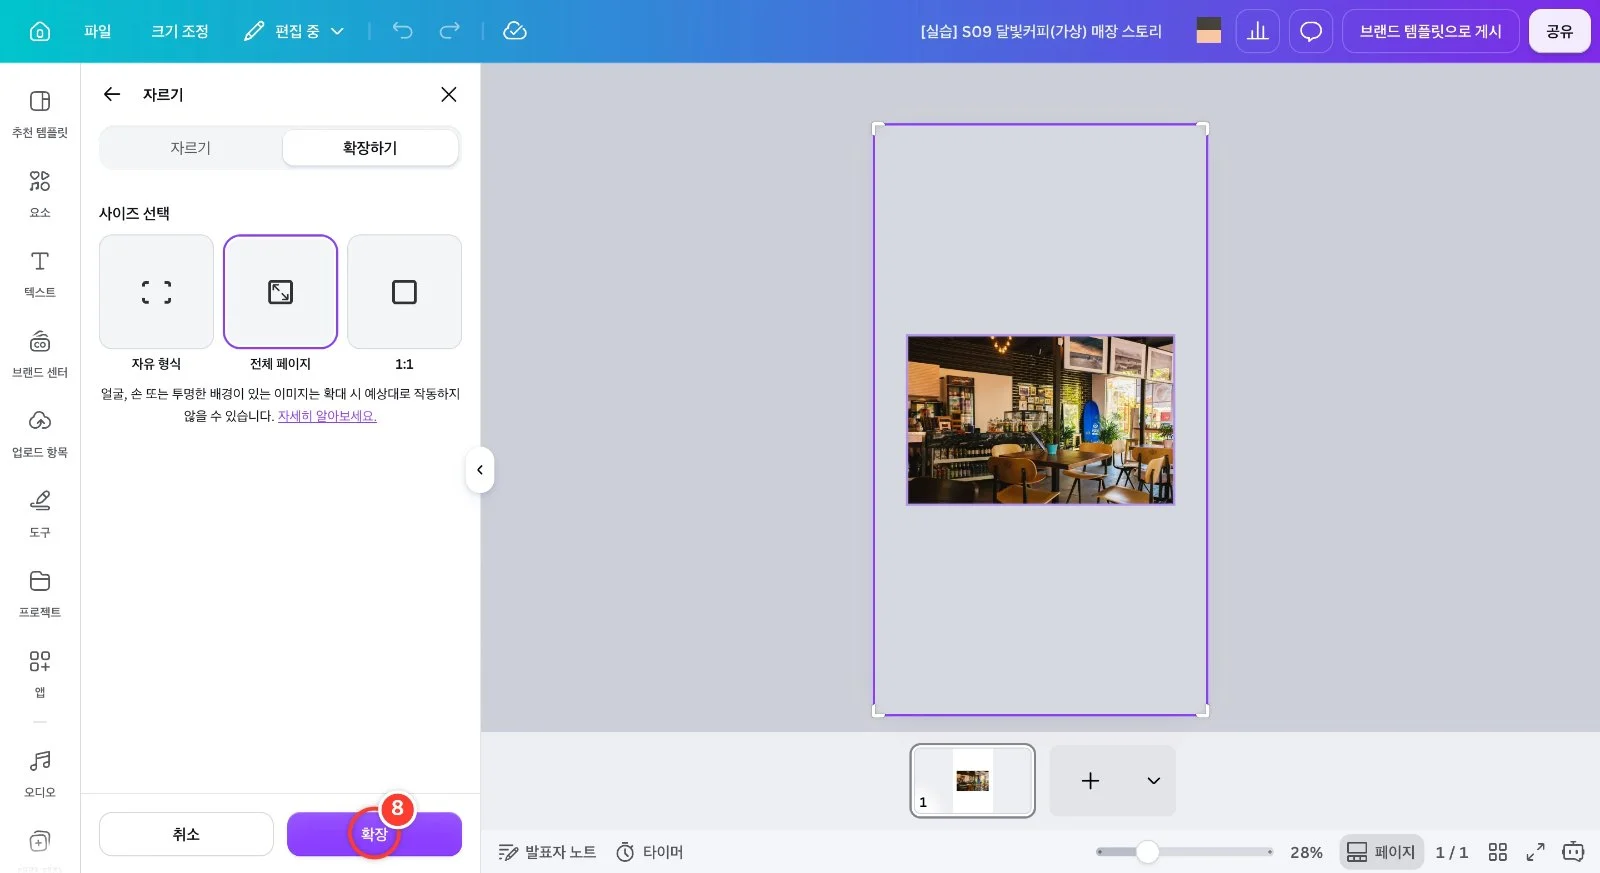Collapse the side panel with the chevron

click(480, 470)
